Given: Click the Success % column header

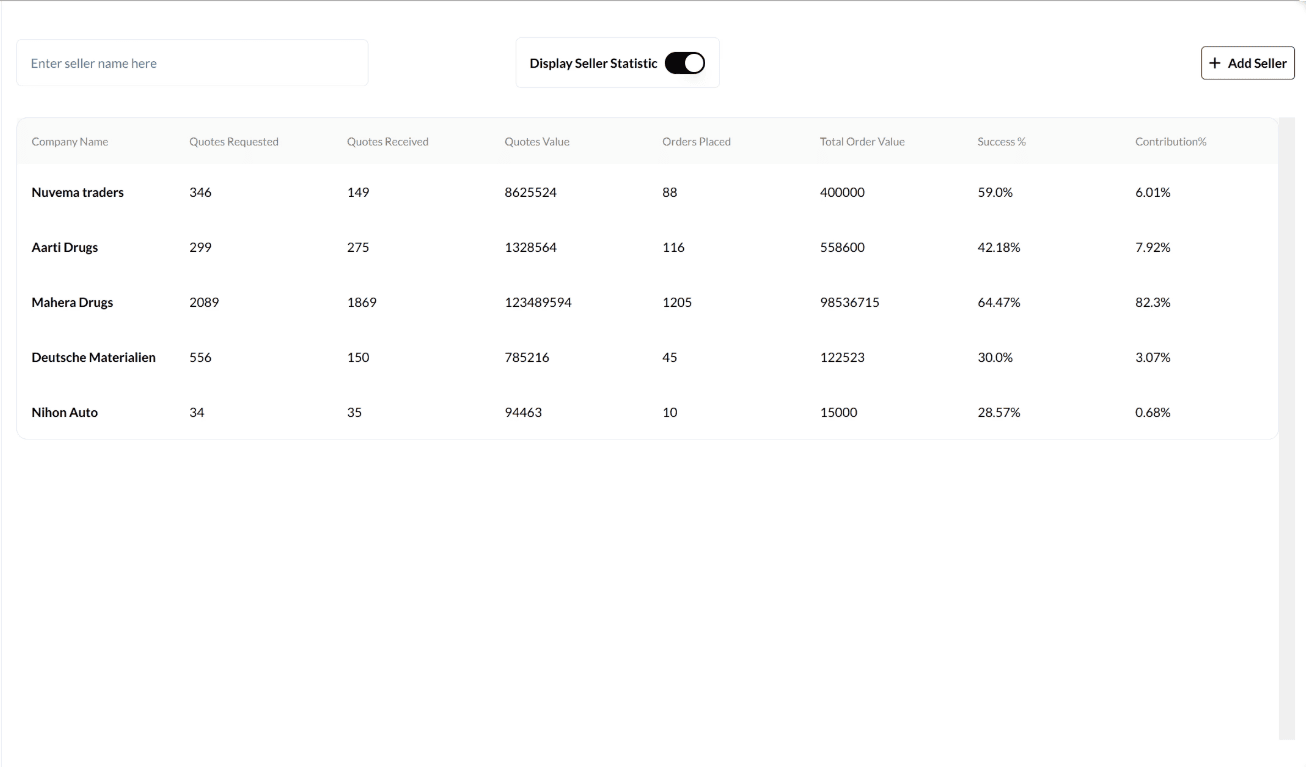Looking at the screenshot, I should click(x=1002, y=142).
